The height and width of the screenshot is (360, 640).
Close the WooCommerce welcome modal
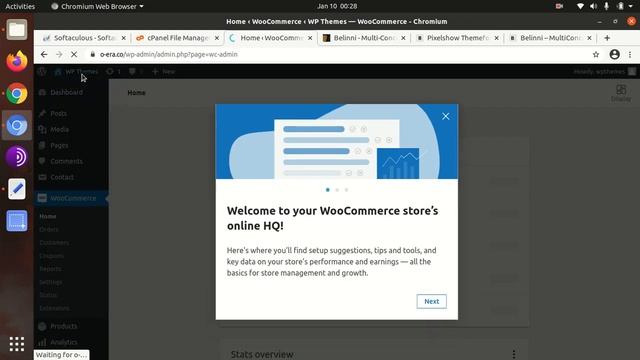[x=446, y=116]
